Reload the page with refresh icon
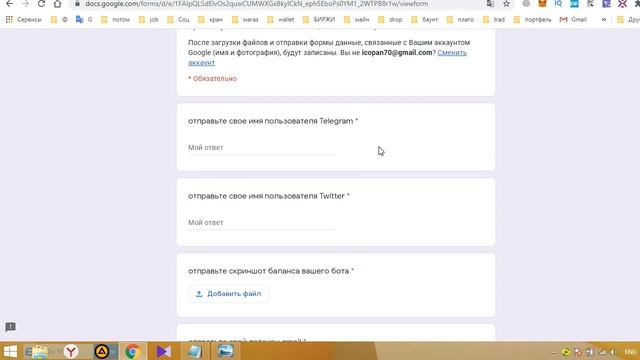The width and height of the screenshot is (640, 360). [x=41, y=4]
